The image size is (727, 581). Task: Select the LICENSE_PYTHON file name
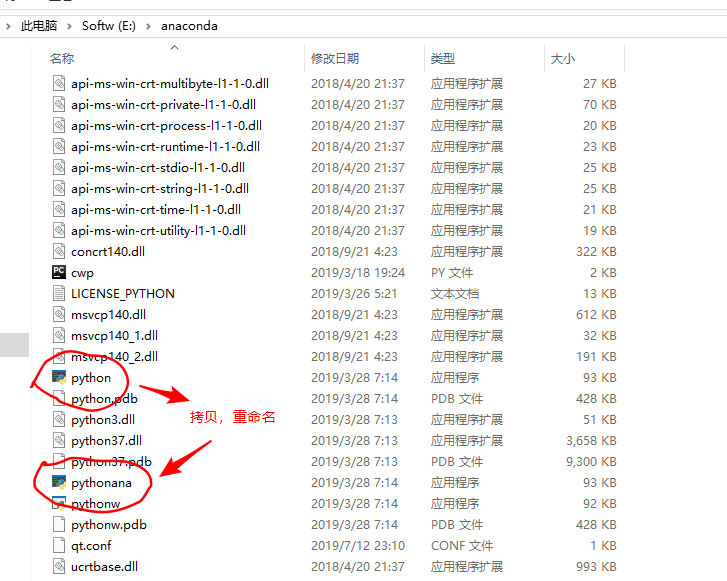click(123, 294)
